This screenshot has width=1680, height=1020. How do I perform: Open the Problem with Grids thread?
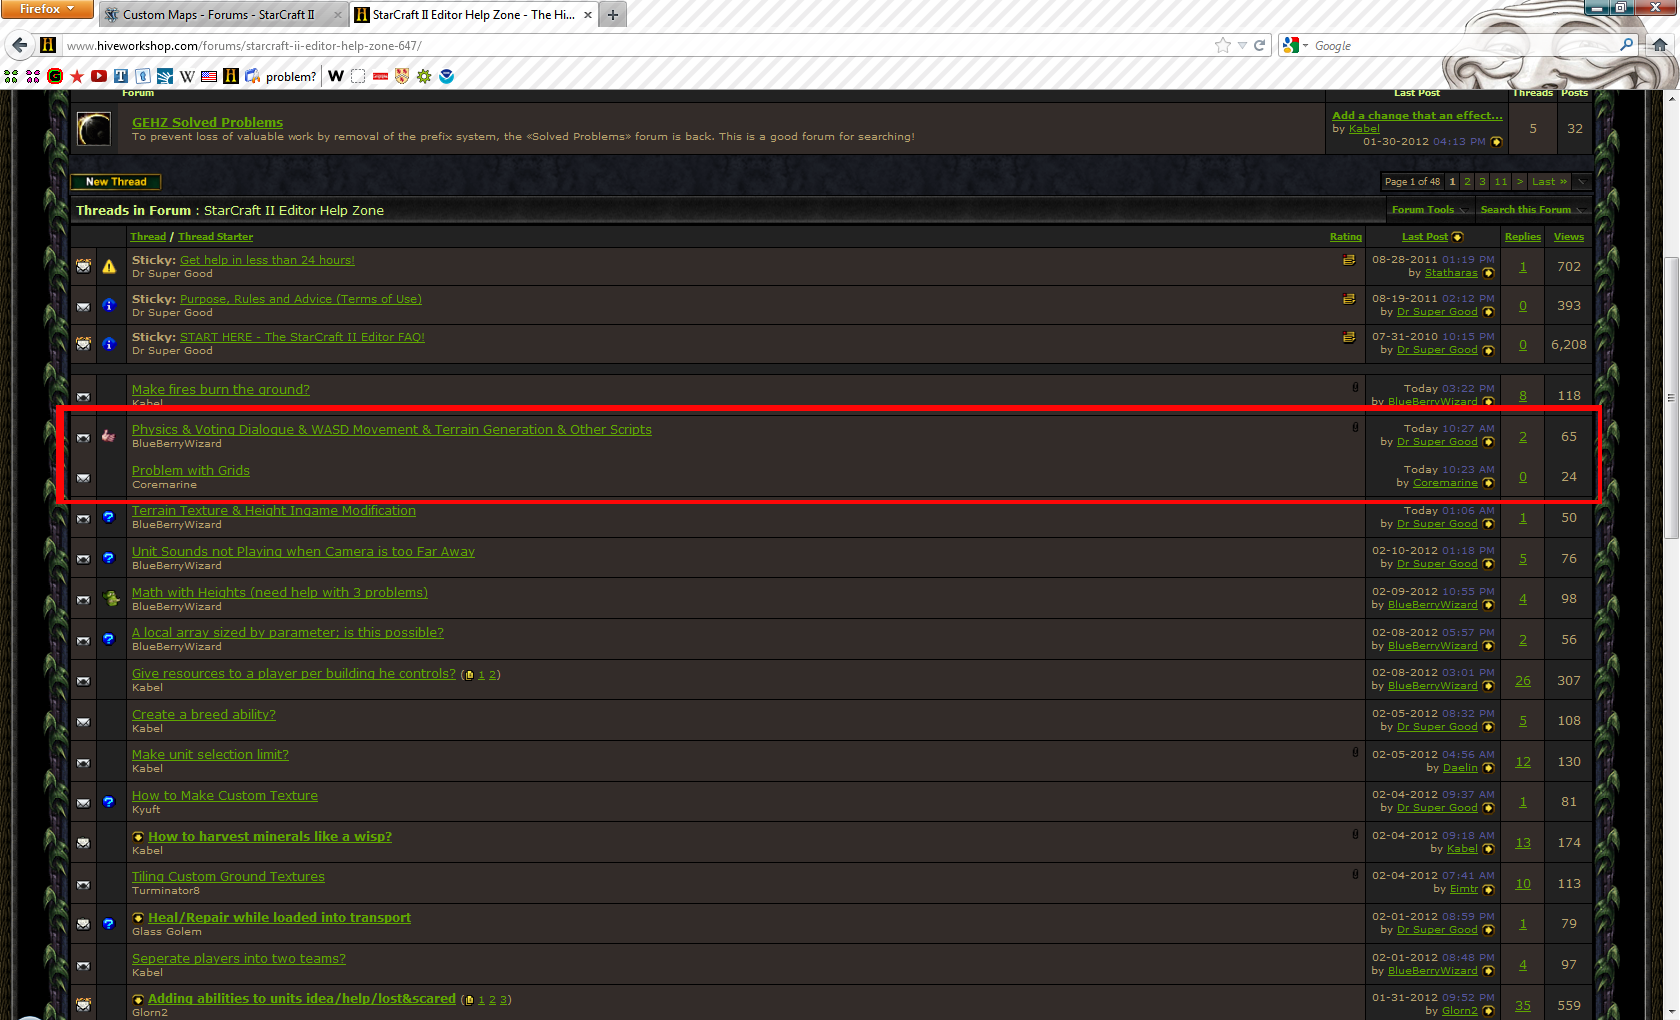[x=191, y=471]
